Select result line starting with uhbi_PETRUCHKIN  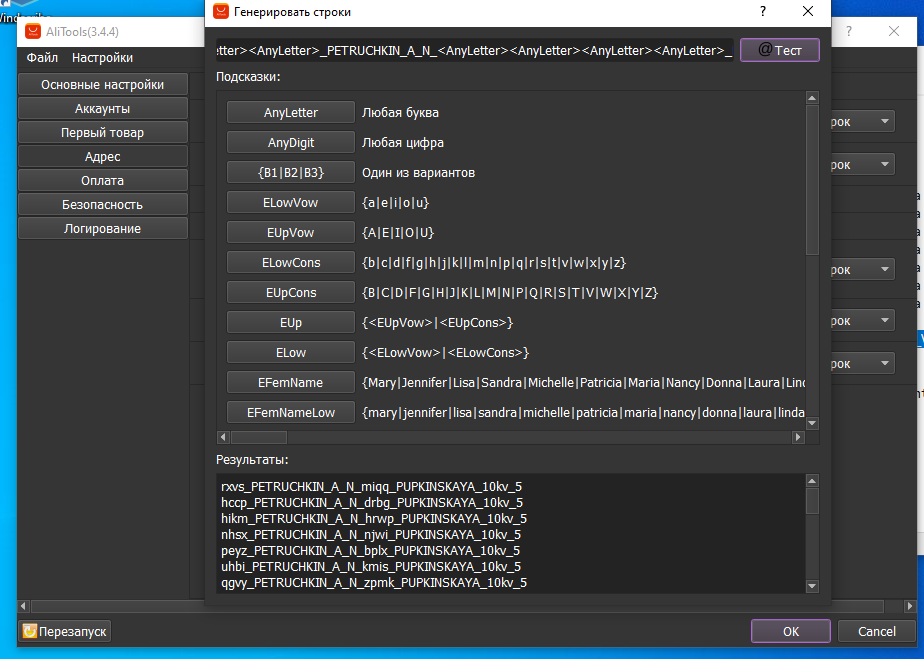[x=371, y=566]
